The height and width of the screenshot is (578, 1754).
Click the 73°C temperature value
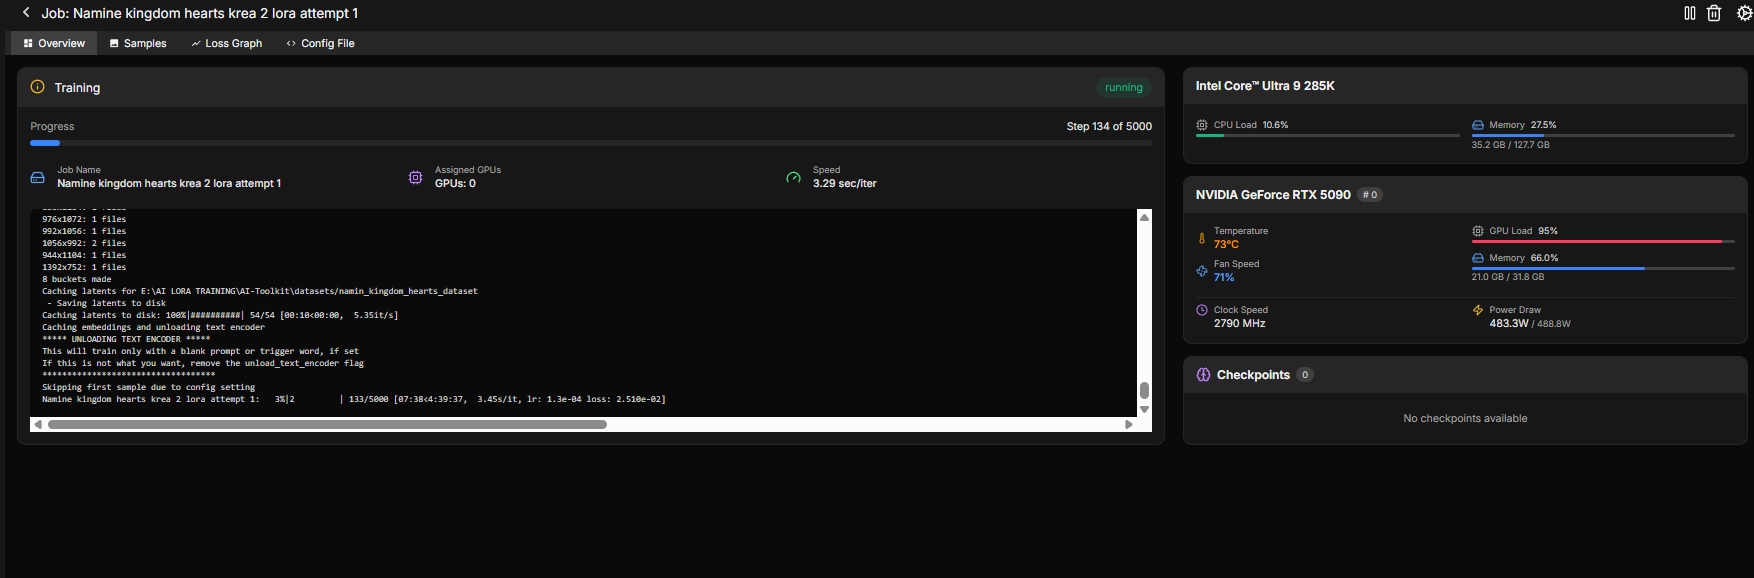1226,244
